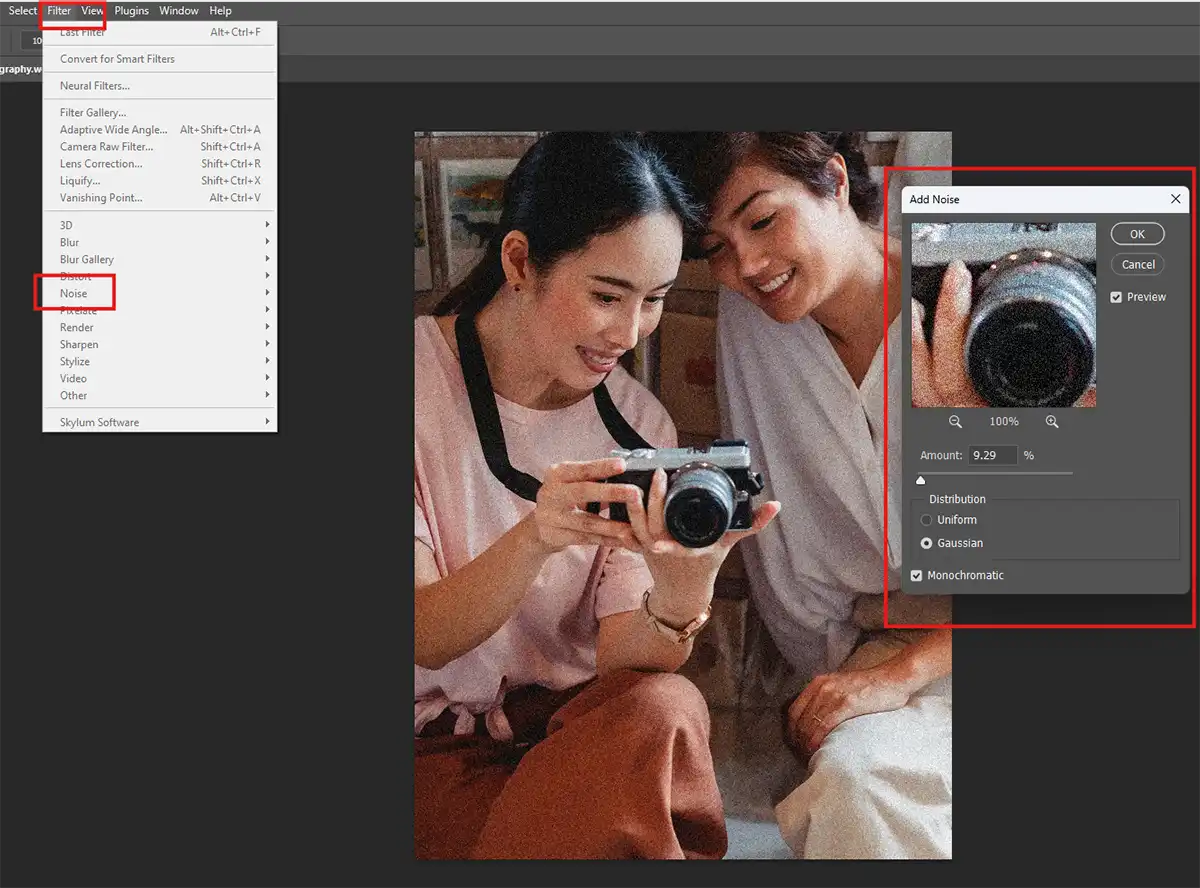Expand the Sharpen submenu

160,344
